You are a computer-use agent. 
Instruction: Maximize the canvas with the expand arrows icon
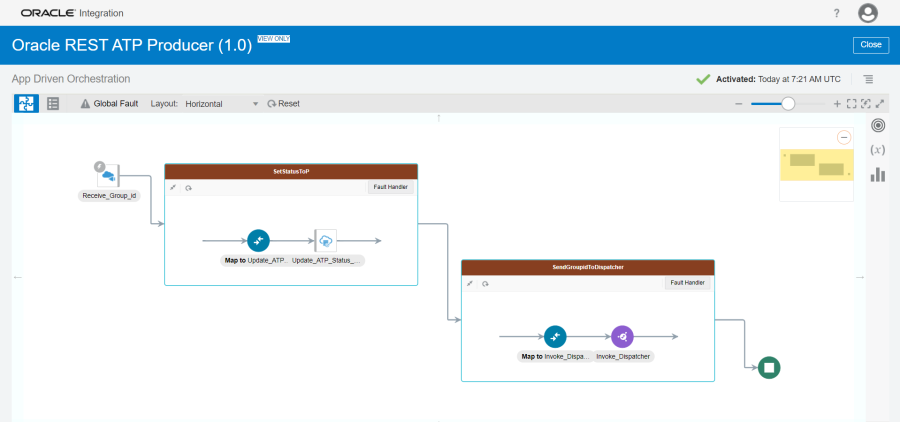(880, 104)
